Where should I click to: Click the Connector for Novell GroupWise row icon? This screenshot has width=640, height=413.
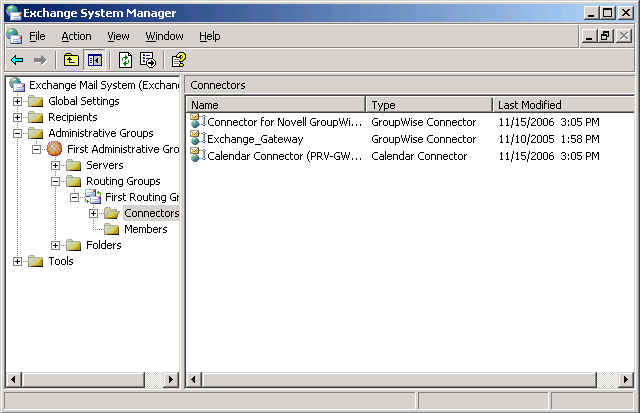198,122
